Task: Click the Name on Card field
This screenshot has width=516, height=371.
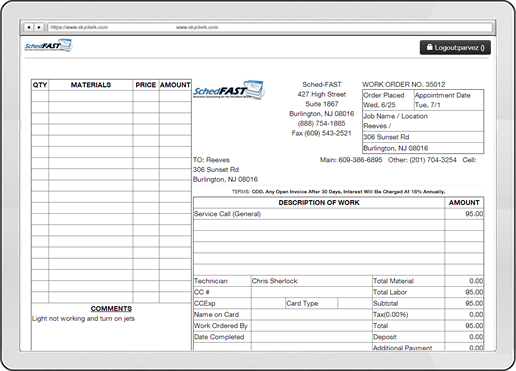Action: [312, 315]
